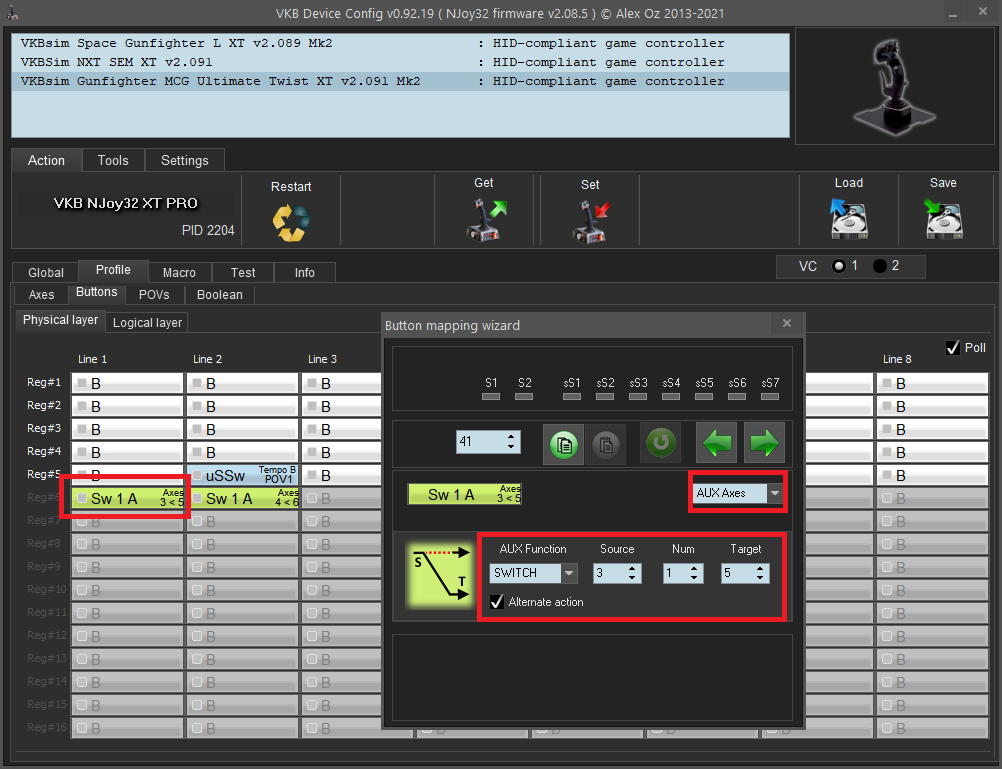1002x769 pixels.
Task: Close the Button mapping wizard
Action: coord(787,323)
